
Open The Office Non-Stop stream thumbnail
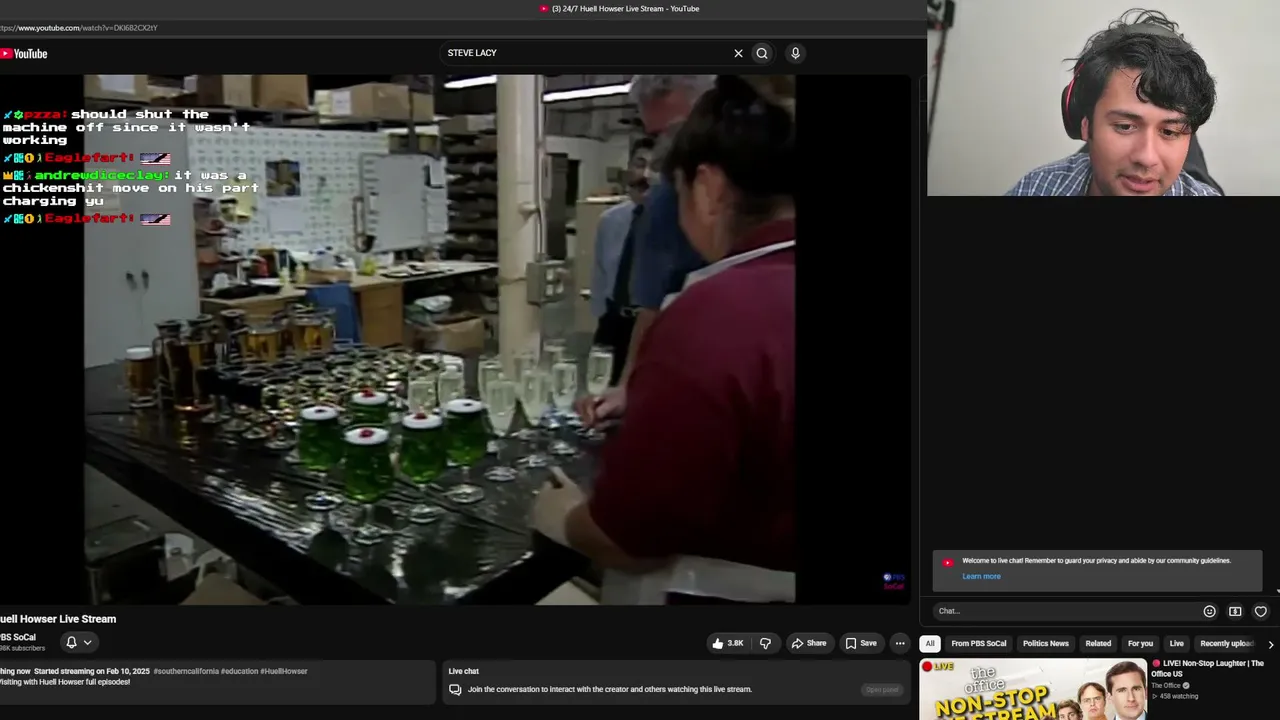pyautogui.click(x=1033, y=689)
